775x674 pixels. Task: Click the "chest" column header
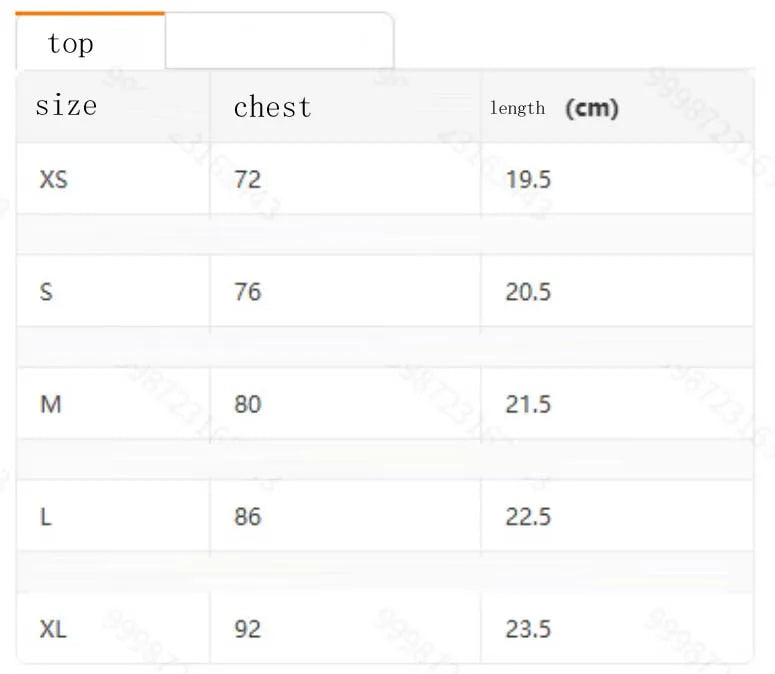tap(272, 107)
